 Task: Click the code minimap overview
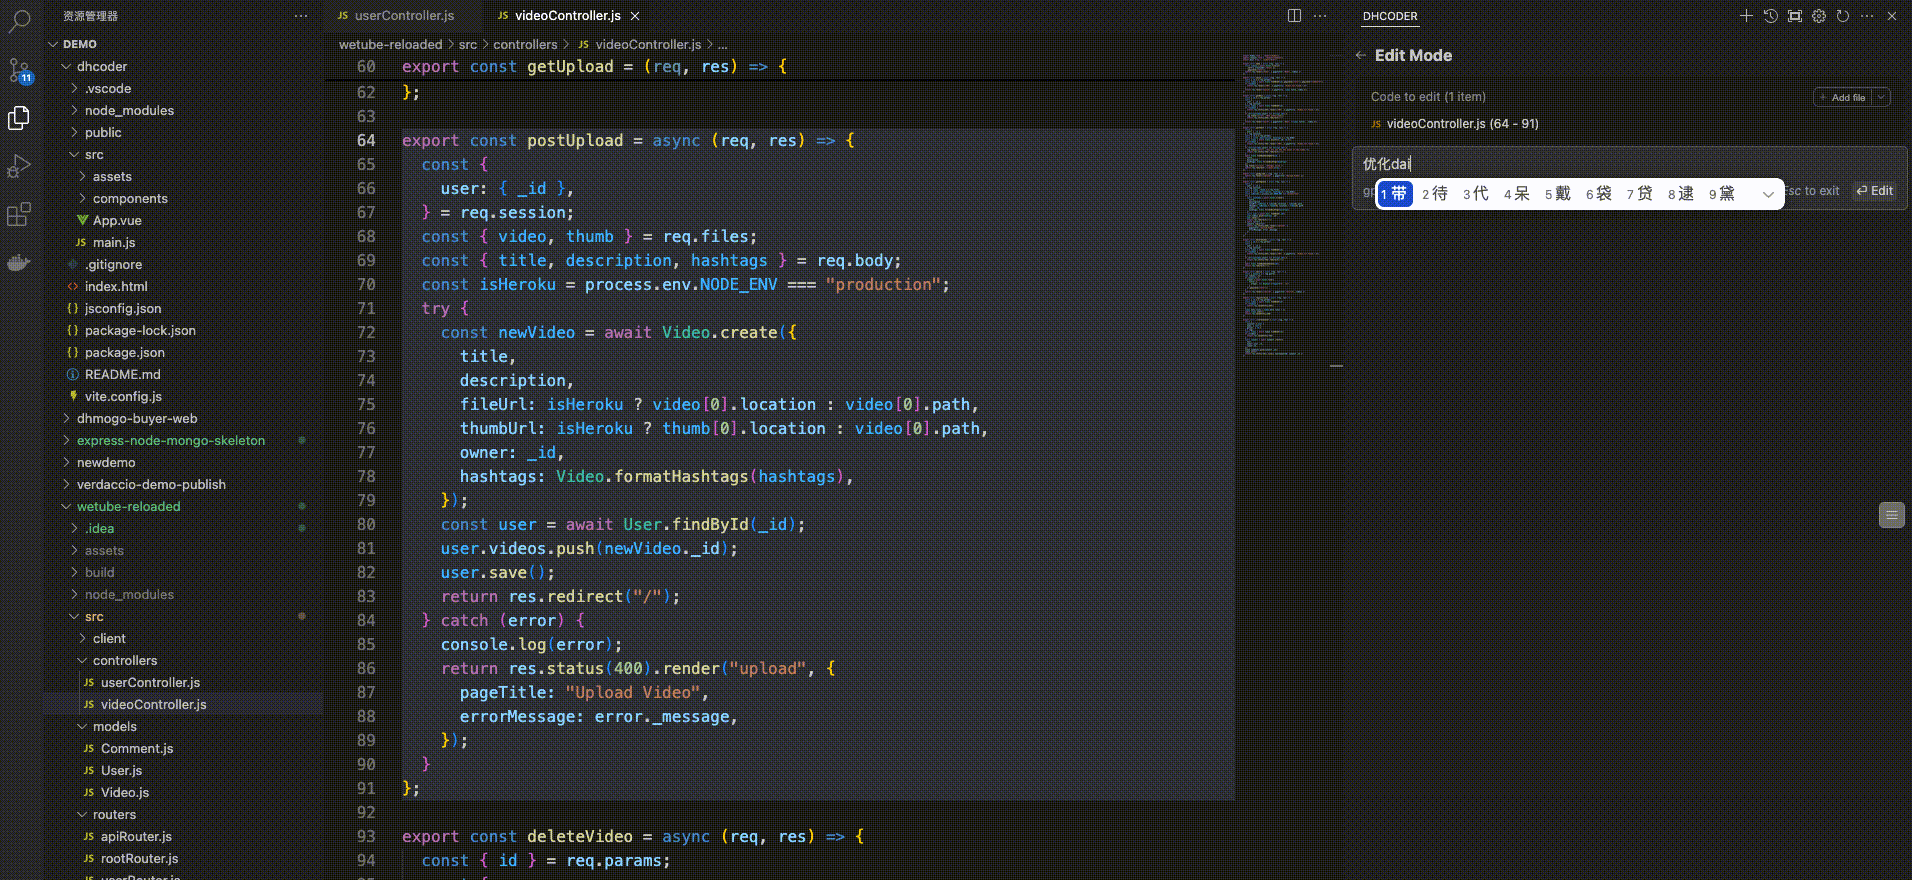pyautogui.click(x=1281, y=205)
